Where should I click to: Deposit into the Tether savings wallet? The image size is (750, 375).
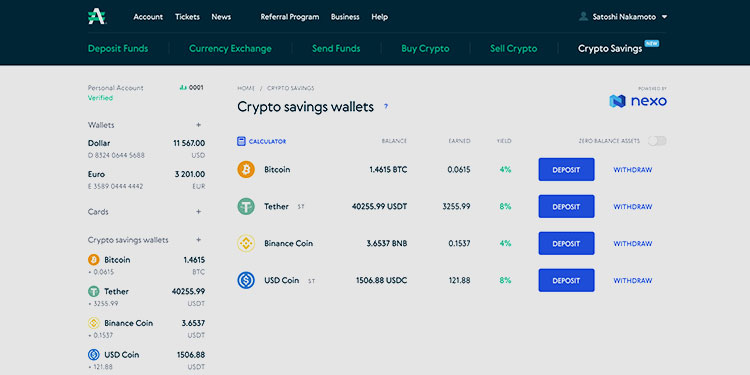click(x=566, y=206)
